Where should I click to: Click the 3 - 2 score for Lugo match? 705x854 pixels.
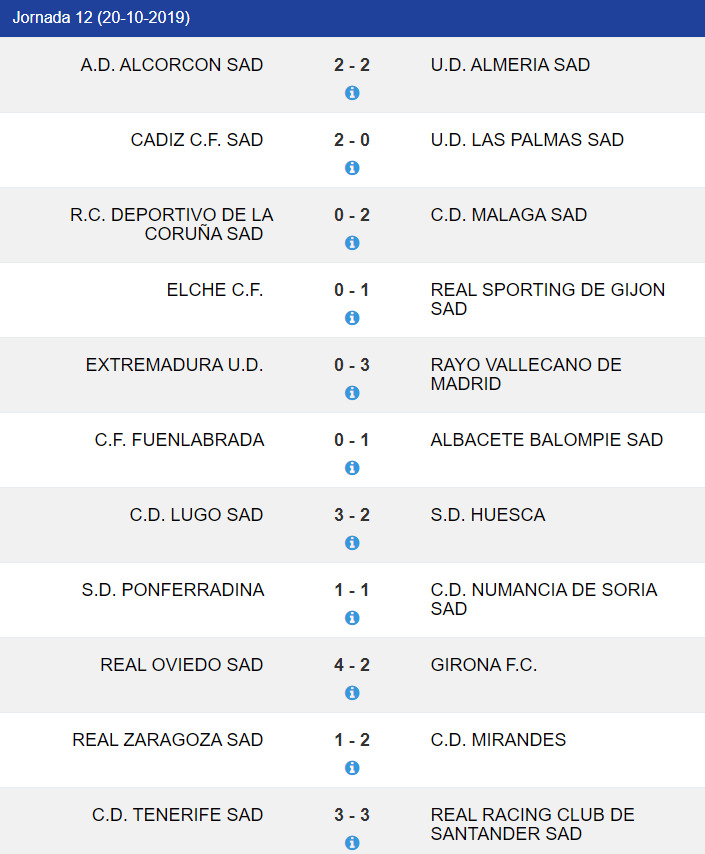click(x=352, y=515)
